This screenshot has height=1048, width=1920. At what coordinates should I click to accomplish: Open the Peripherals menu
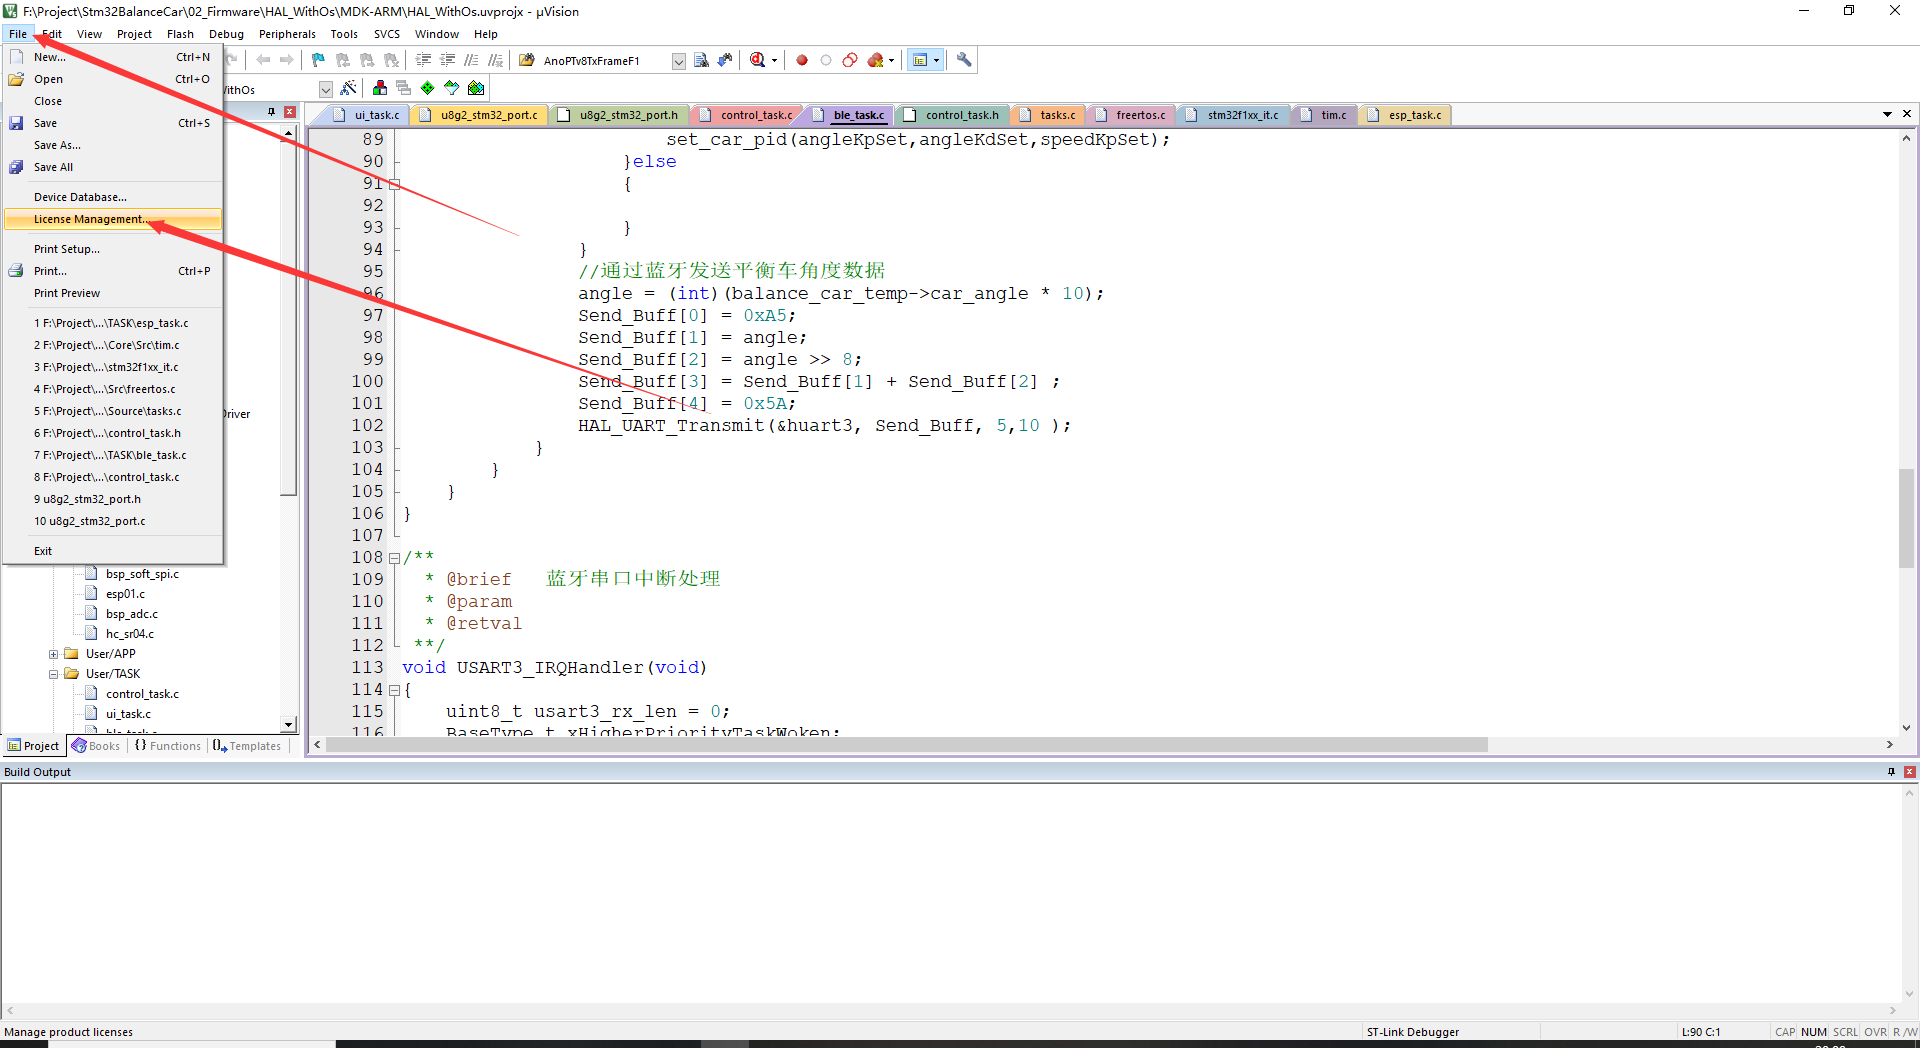(x=287, y=34)
